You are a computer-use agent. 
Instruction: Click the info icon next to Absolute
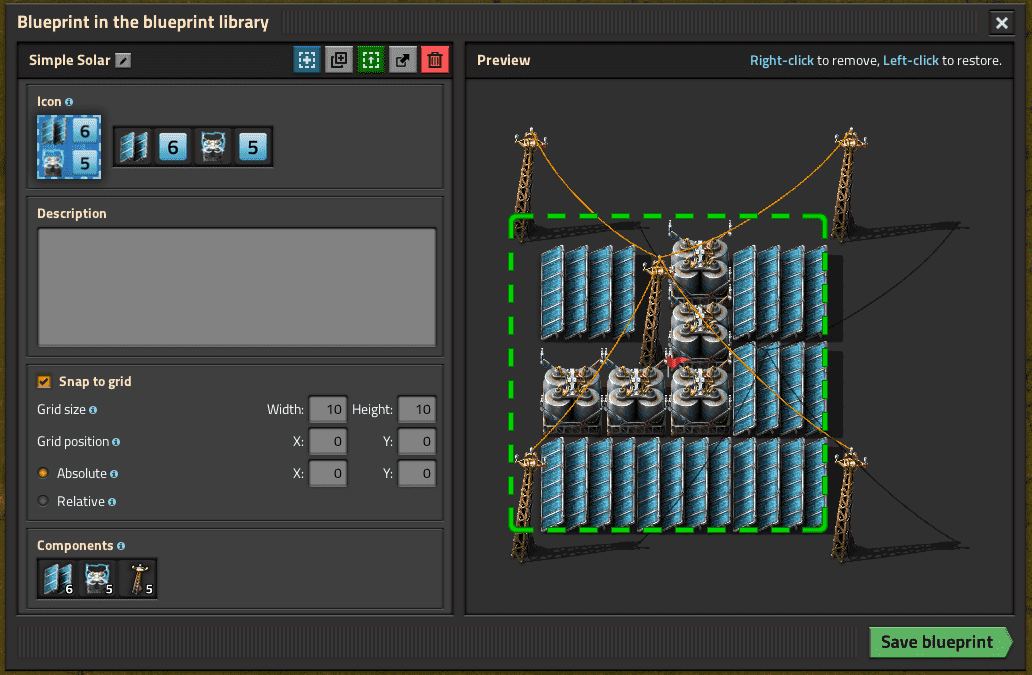114,474
